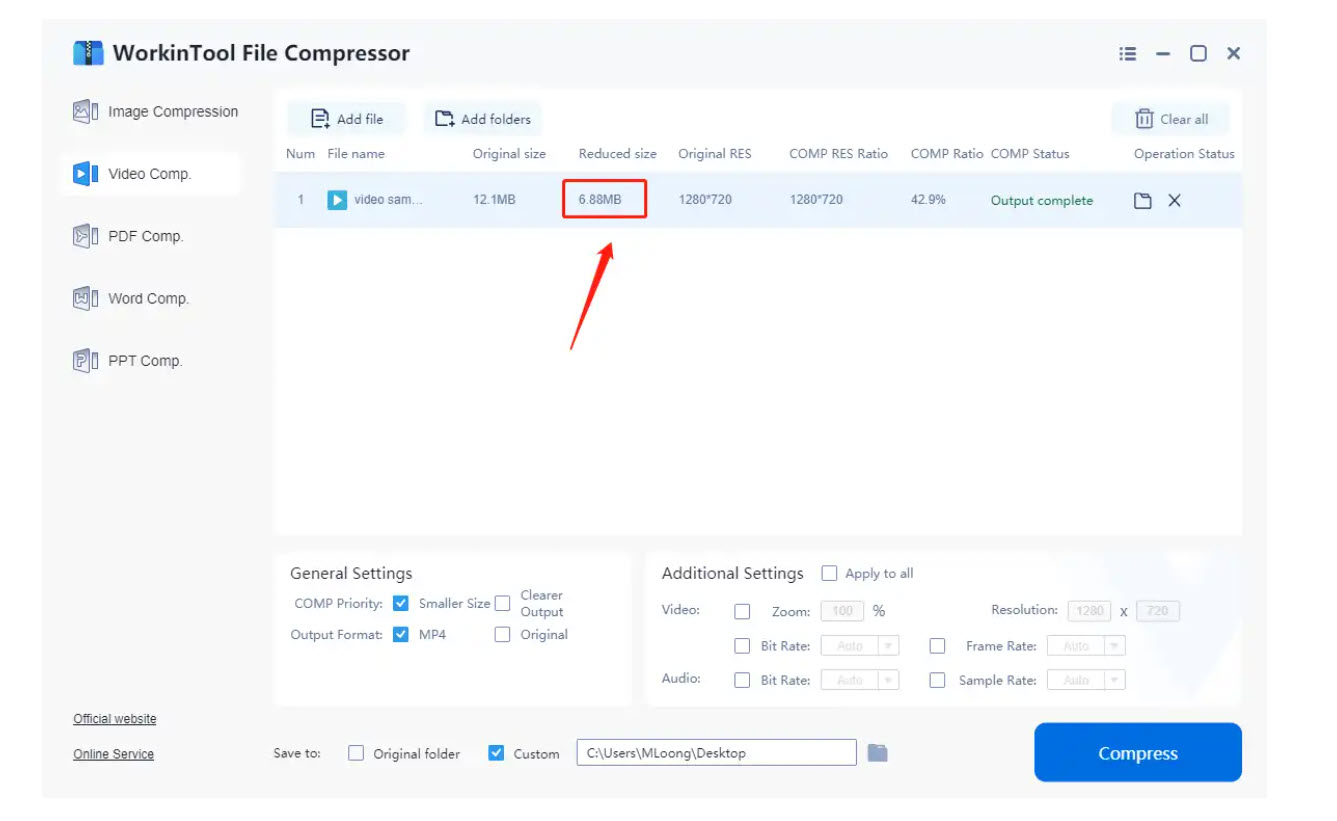The width and height of the screenshot is (1337, 821).
Task: Click the Zoom percentage field
Action: click(x=843, y=611)
